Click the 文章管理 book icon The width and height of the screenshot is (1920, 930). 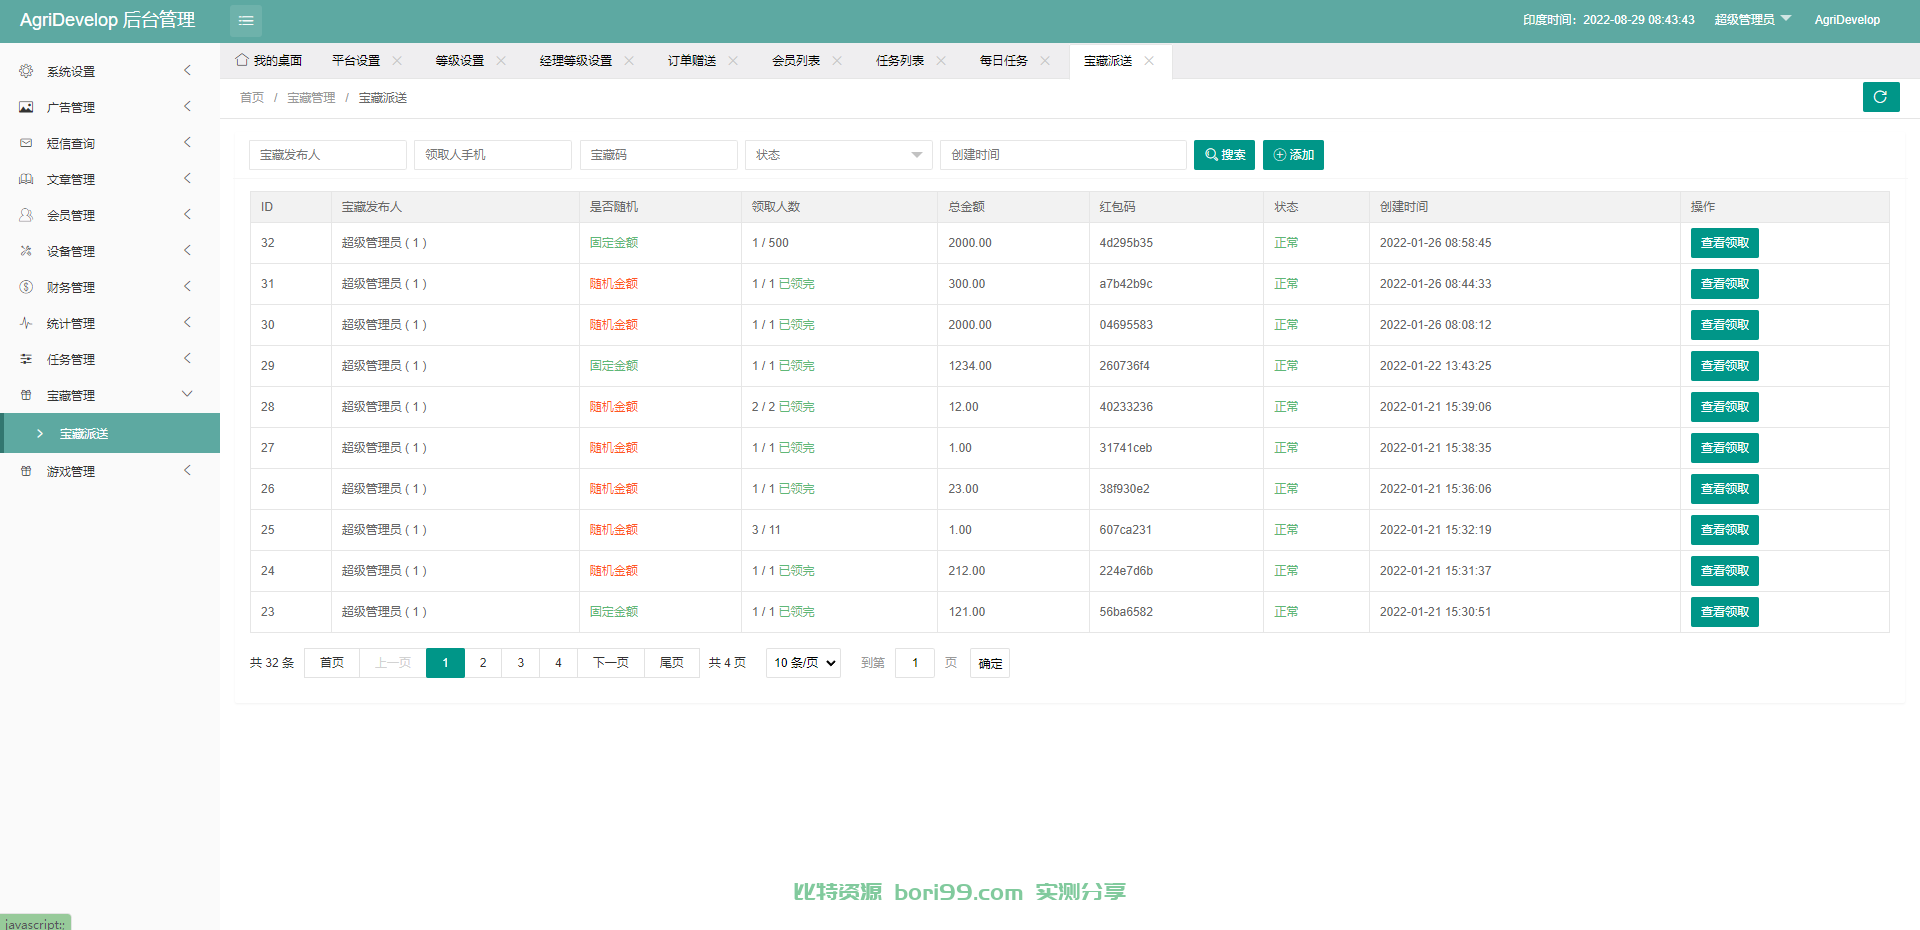click(x=26, y=179)
